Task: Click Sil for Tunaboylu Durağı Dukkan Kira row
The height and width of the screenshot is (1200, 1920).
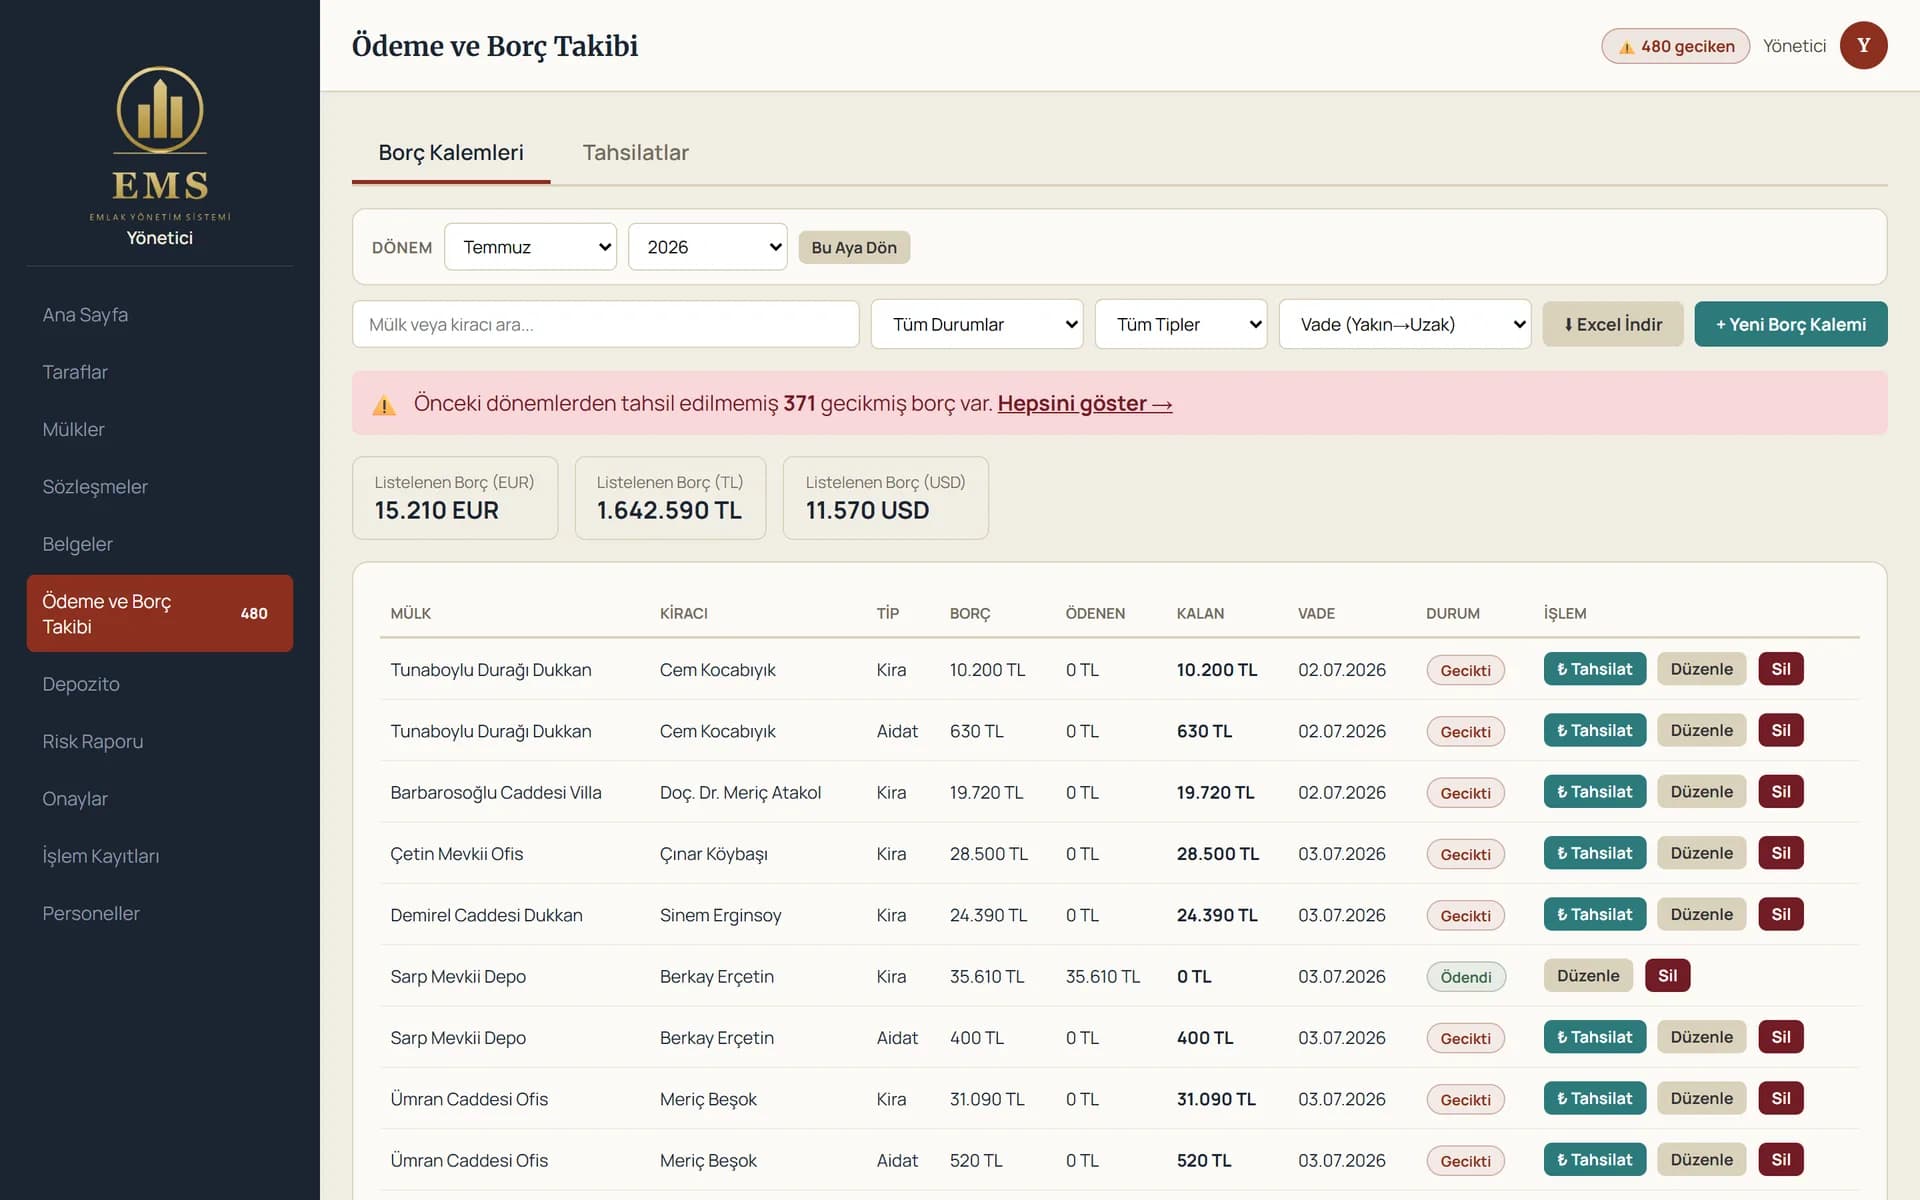Action: tap(1781, 669)
